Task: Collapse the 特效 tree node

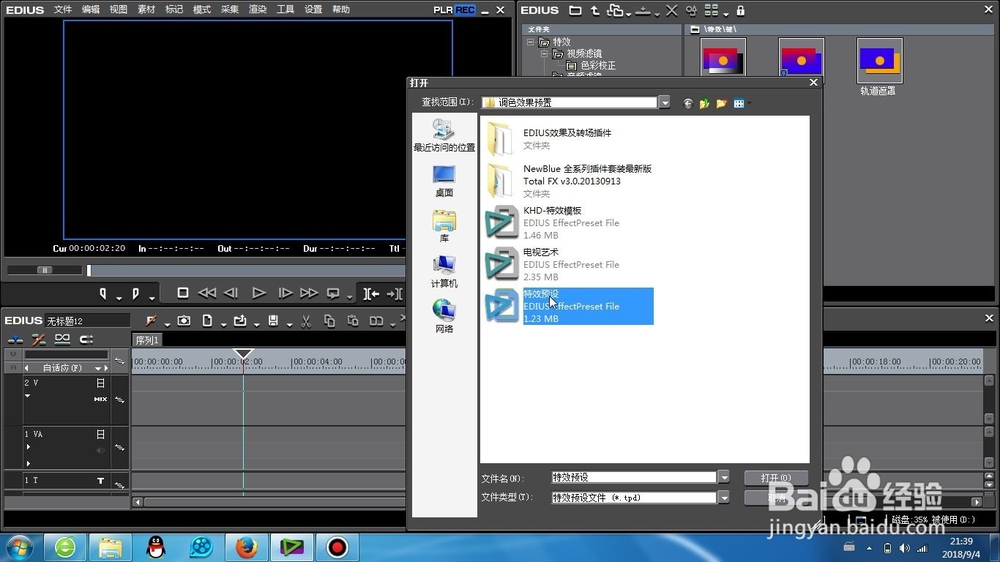Action: click(x=530, y=41)
